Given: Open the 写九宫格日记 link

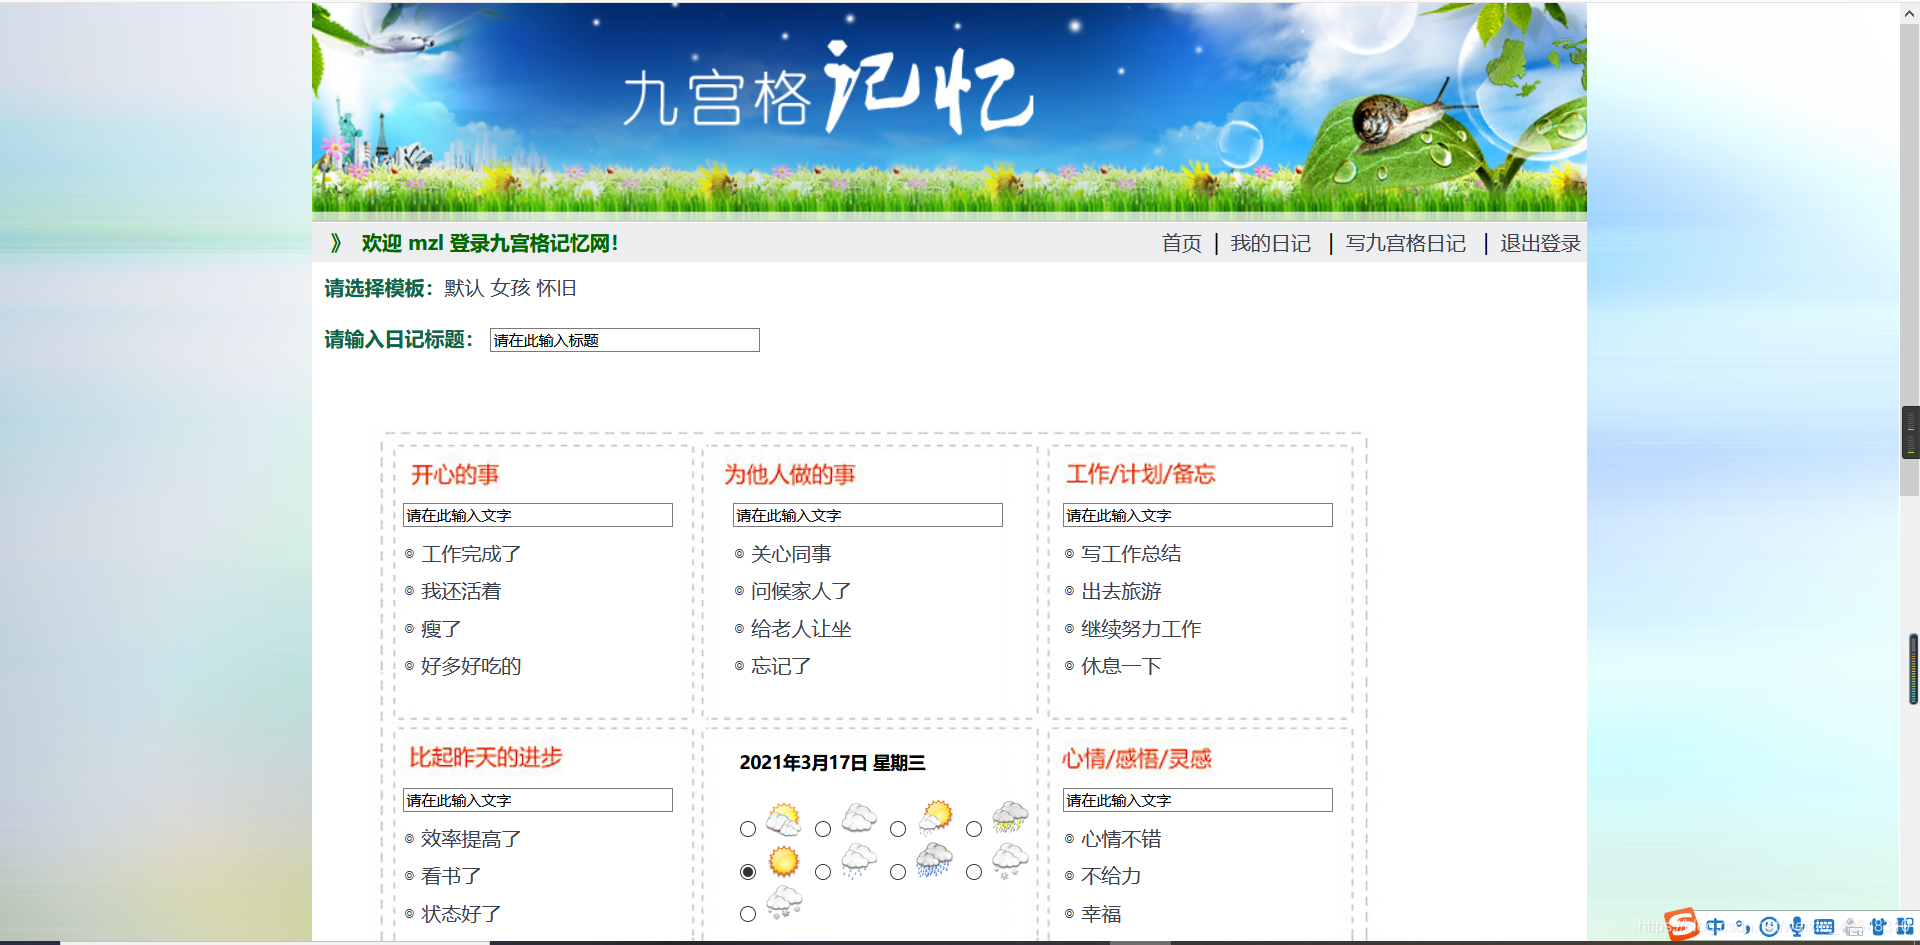Looking at the screenshot, I should tap(1405, 243).
